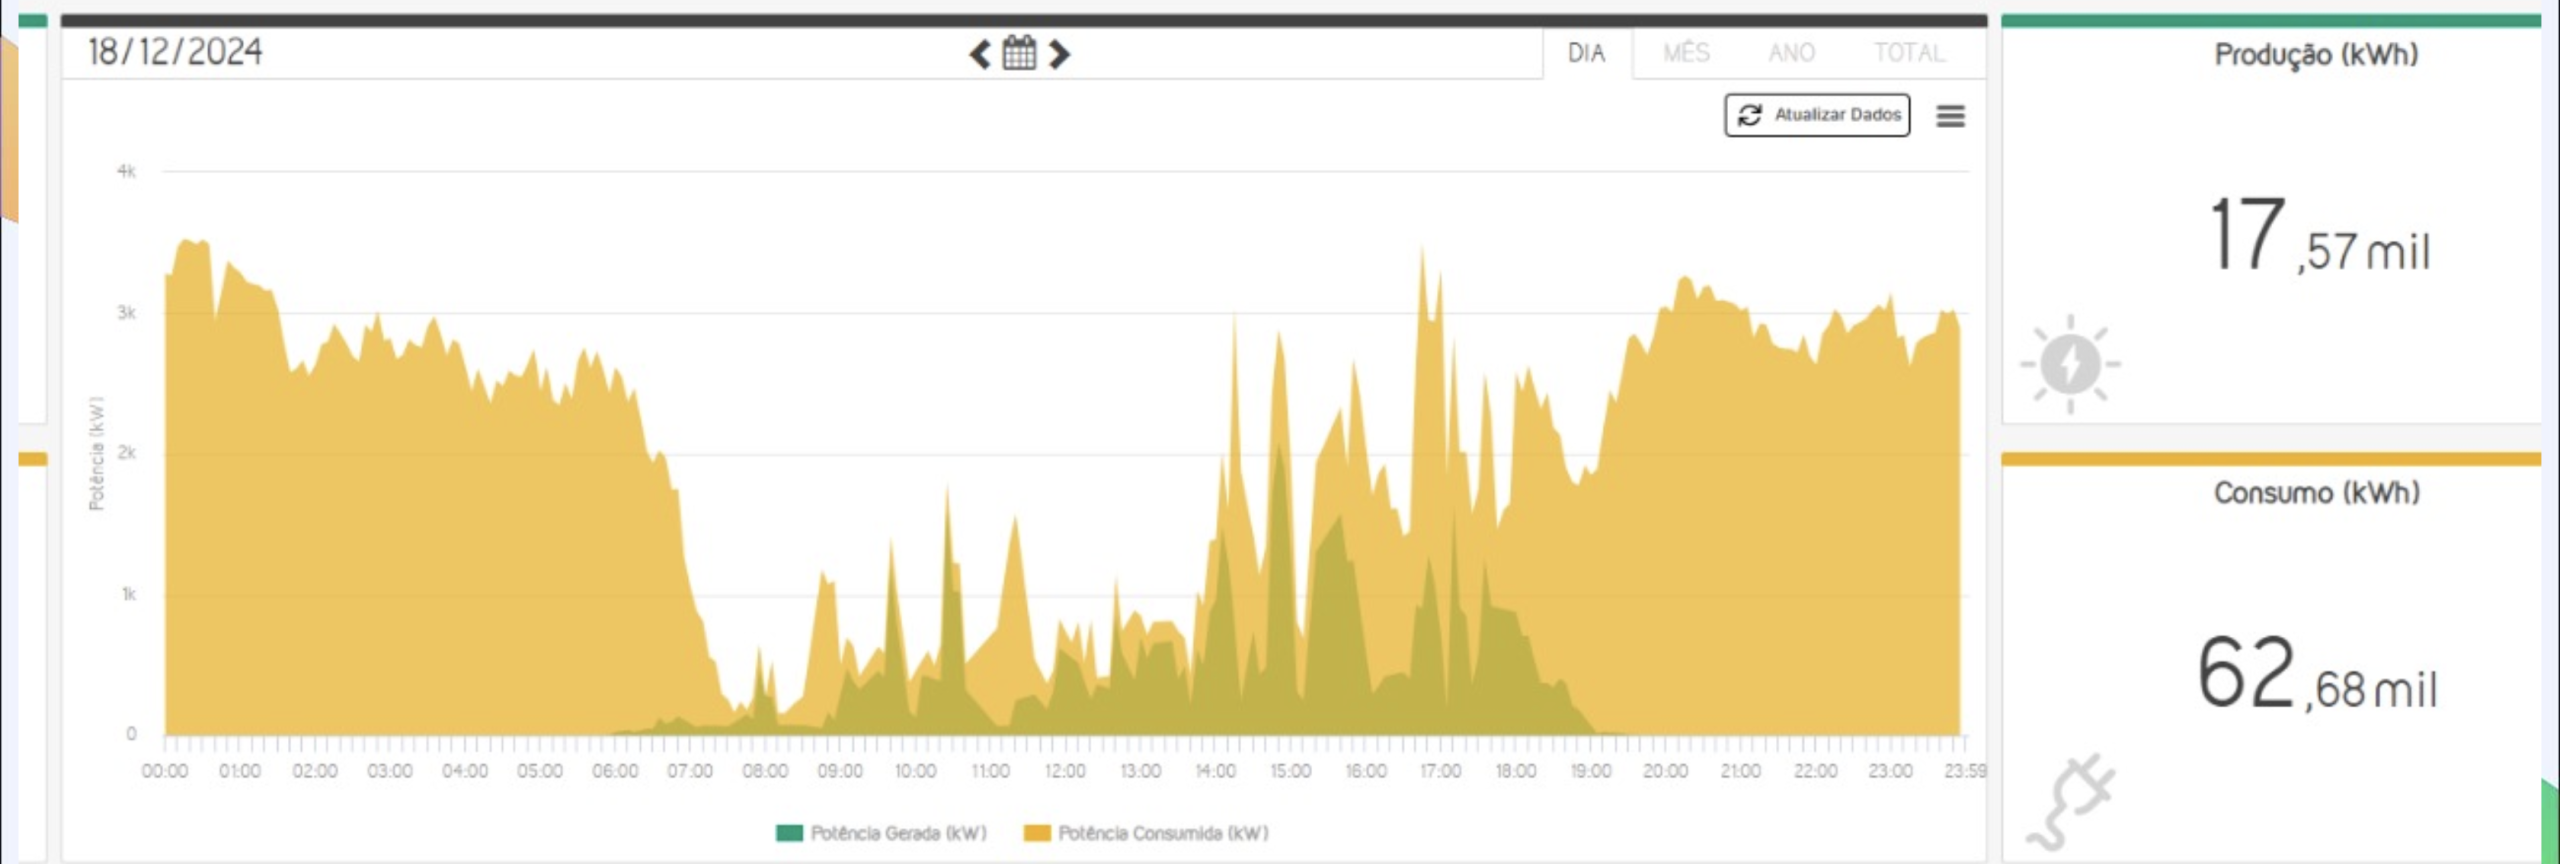Image resolution: width=2560 pixels, height=864 pixels.
Task: Switch to the MÊS tab
Action: coord(1686,53)
